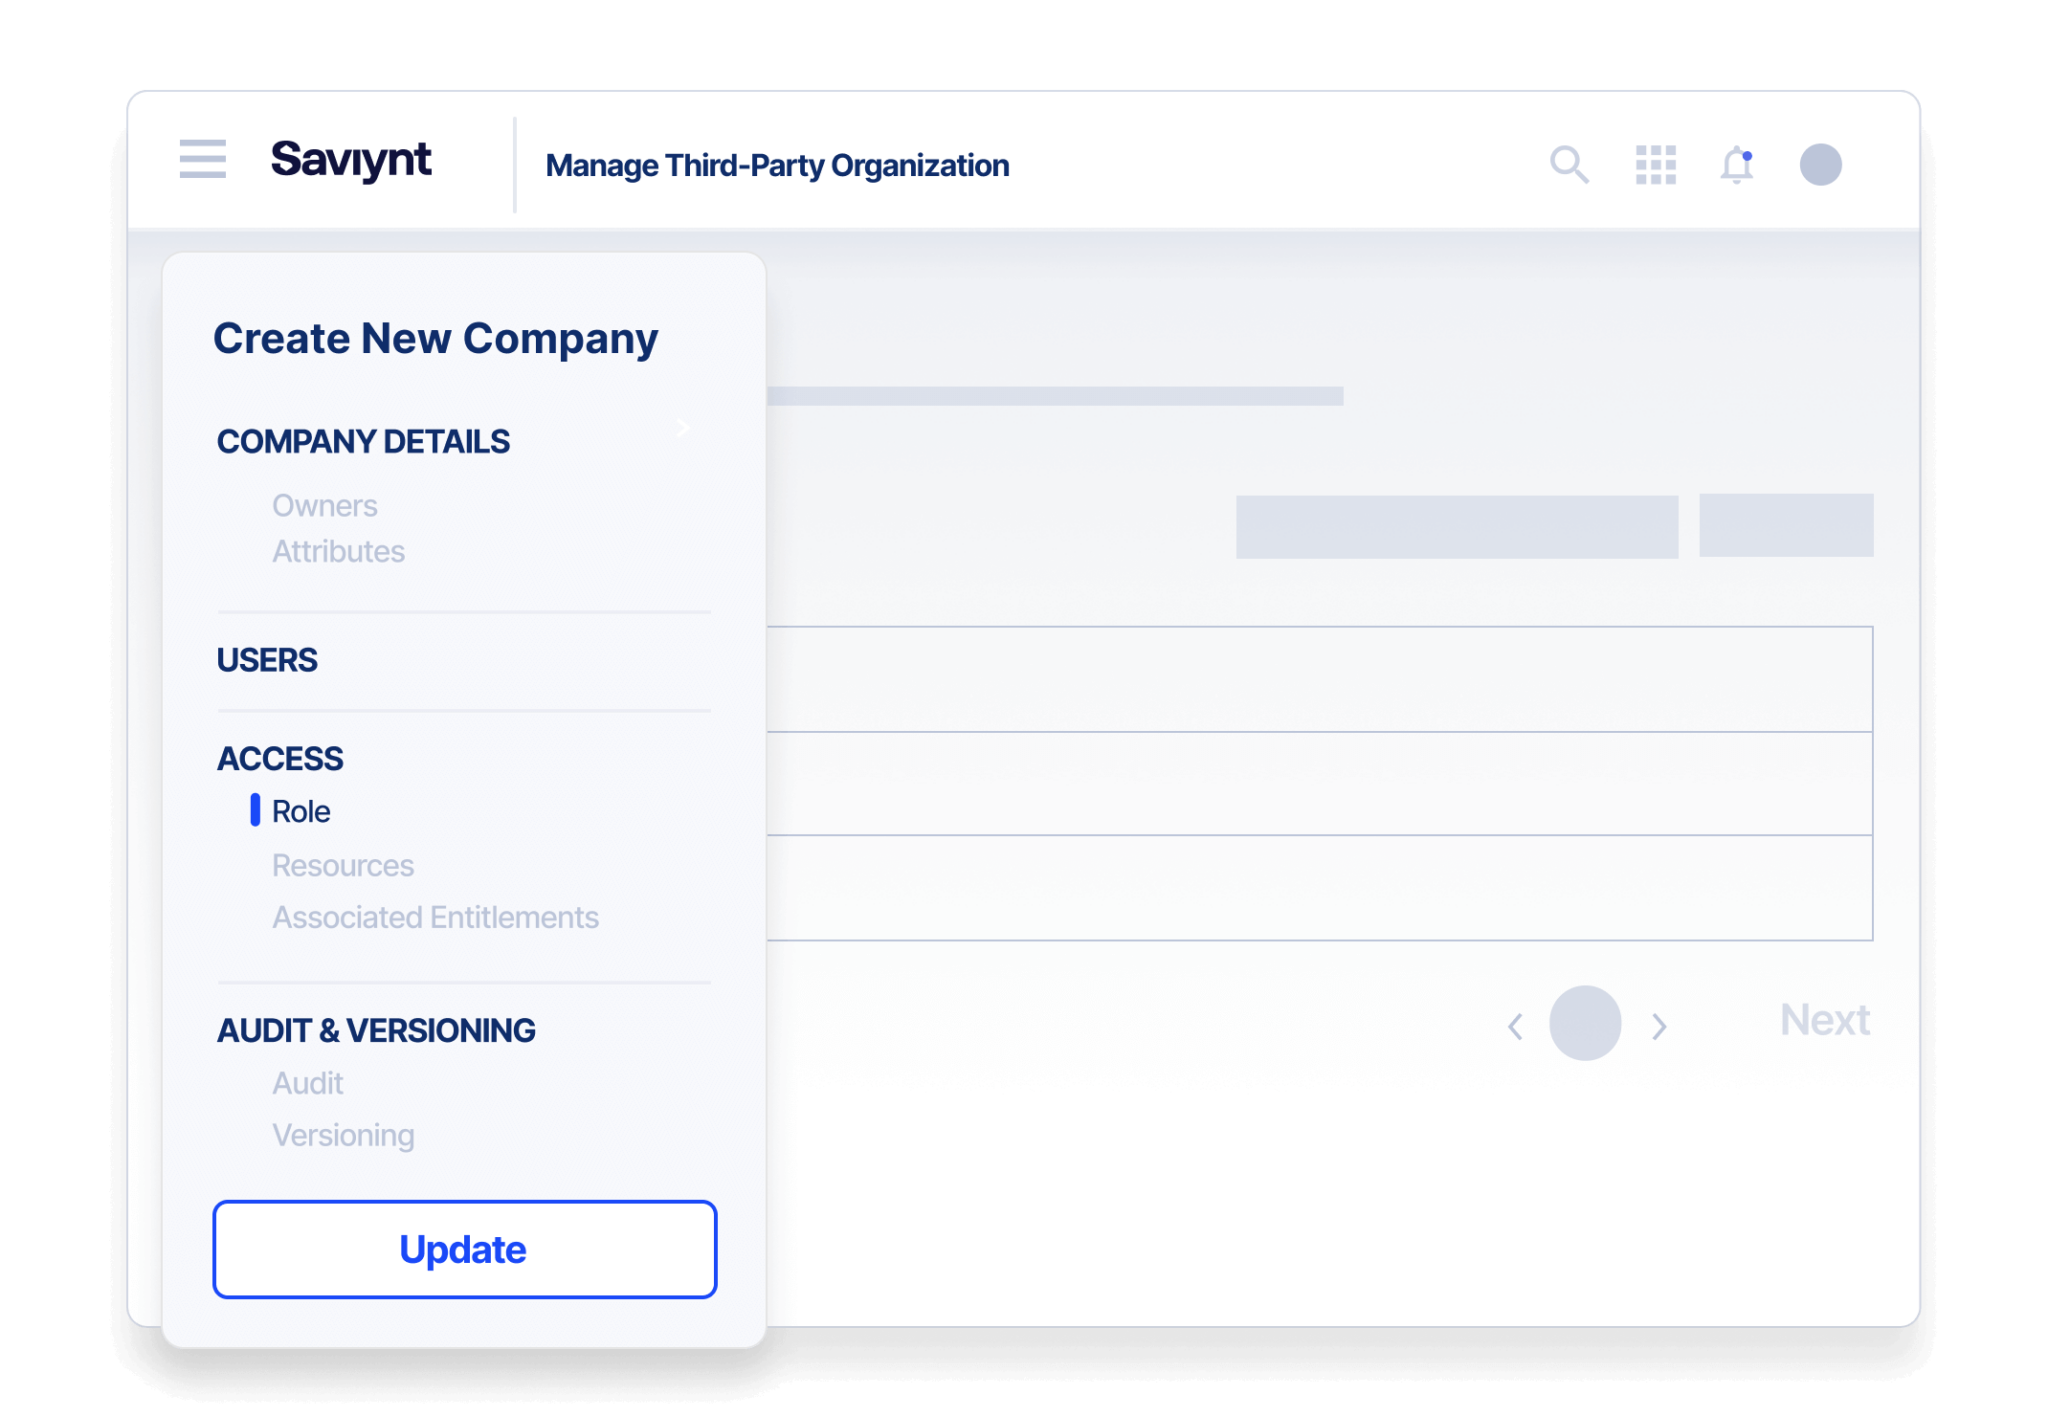Click the Saviynt logo
The image size is (2048, 1416).
pos(351,160)
